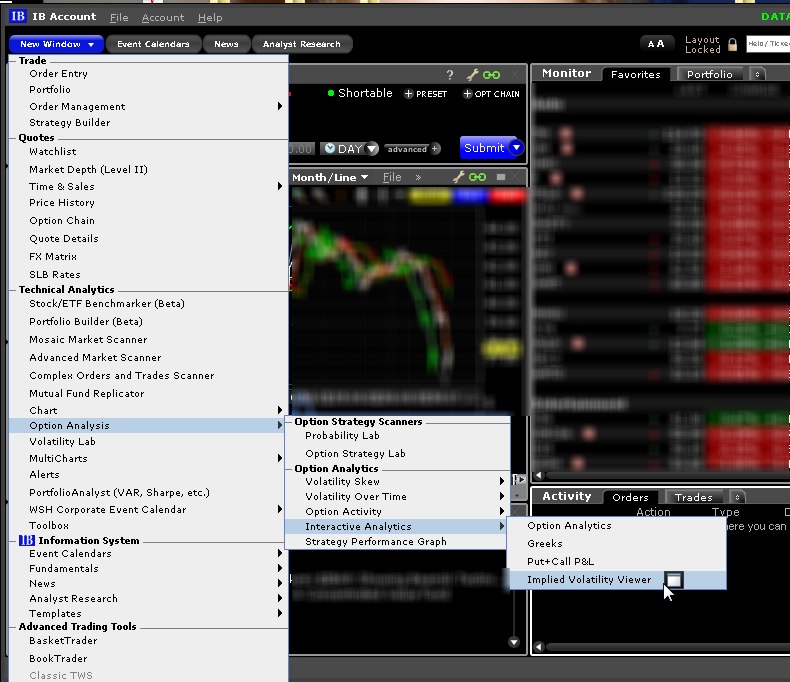Click the wrench configure icon in order entry panel
Viewport: 790px width, 682px height.
[x=472, y=76]
